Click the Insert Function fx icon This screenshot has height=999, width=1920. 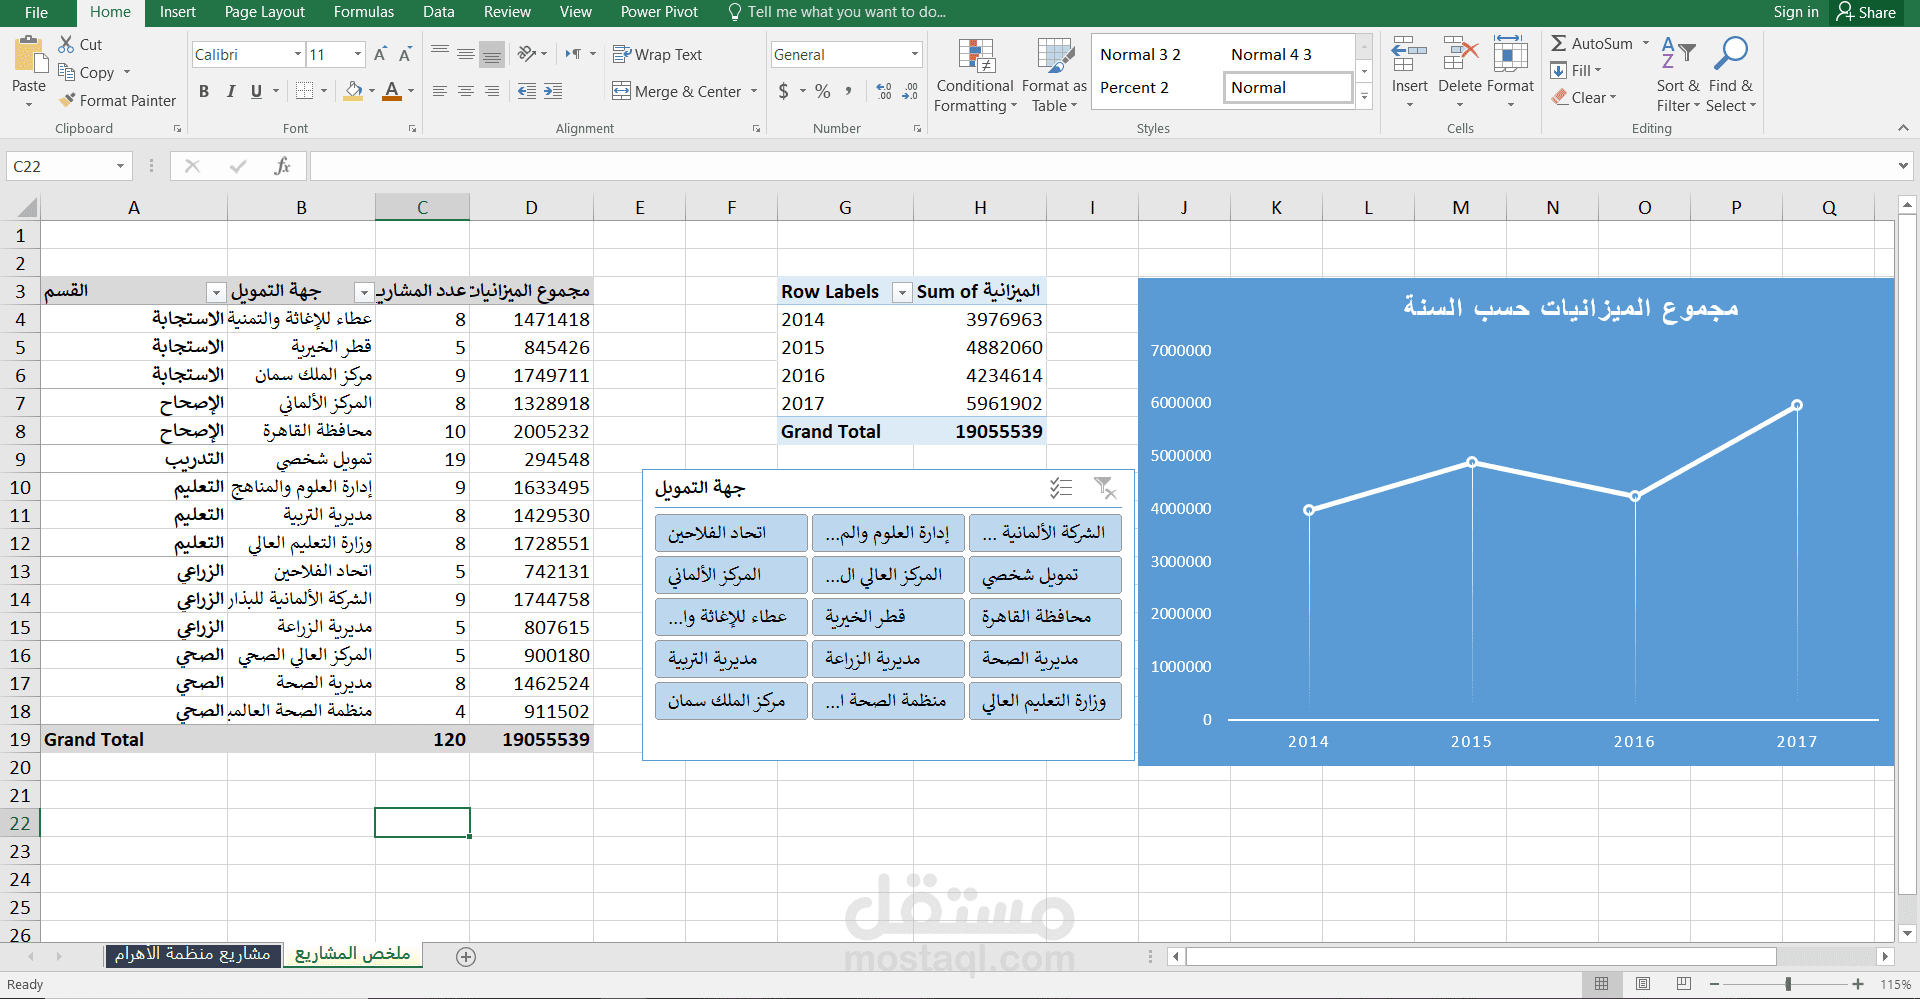282,166
